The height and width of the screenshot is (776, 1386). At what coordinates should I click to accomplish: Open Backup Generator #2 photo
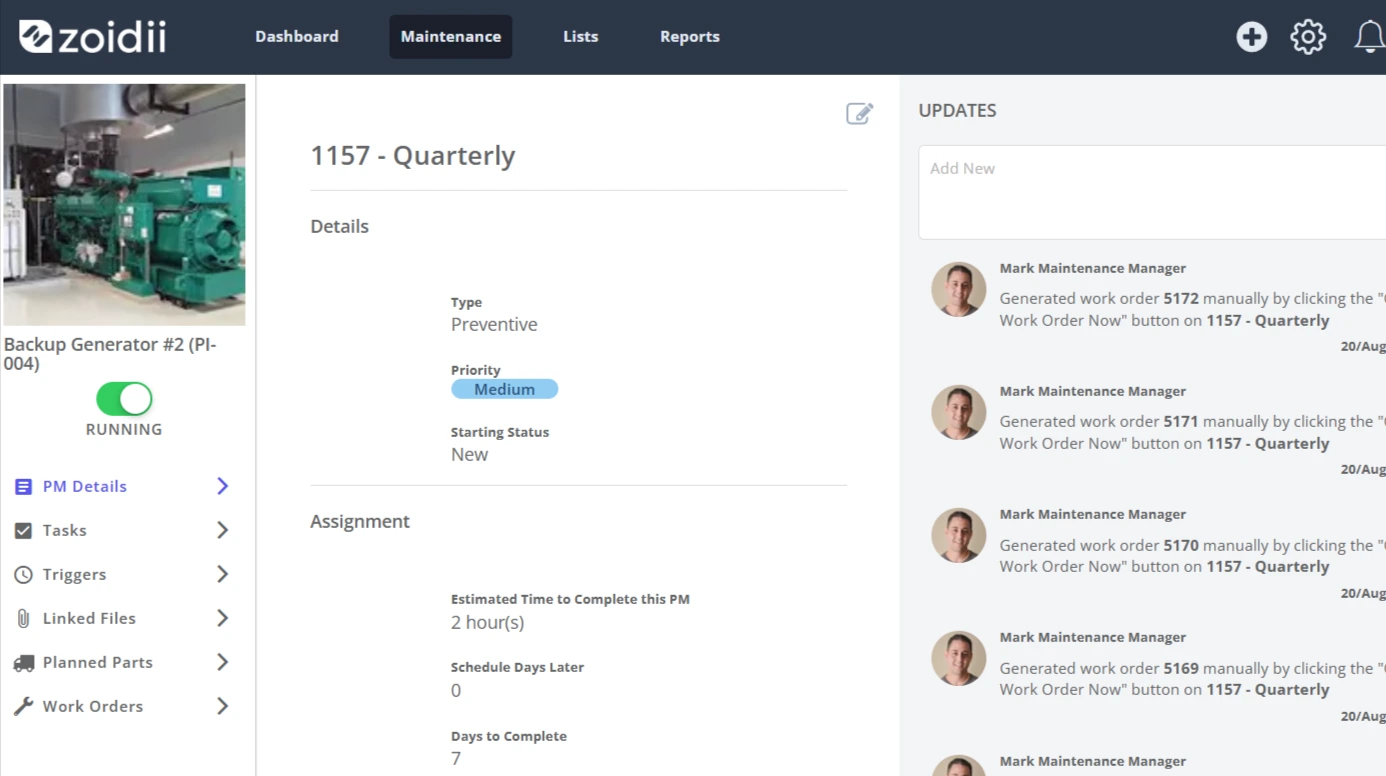tap(124, 204)
